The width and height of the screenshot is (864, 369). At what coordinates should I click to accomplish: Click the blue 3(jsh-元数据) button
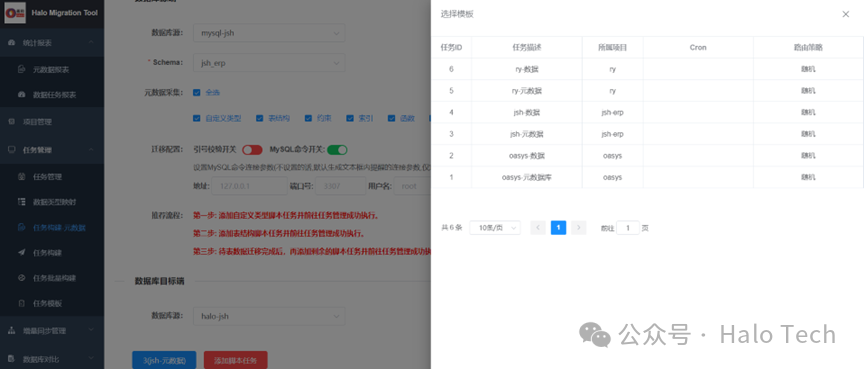(164, 360)
